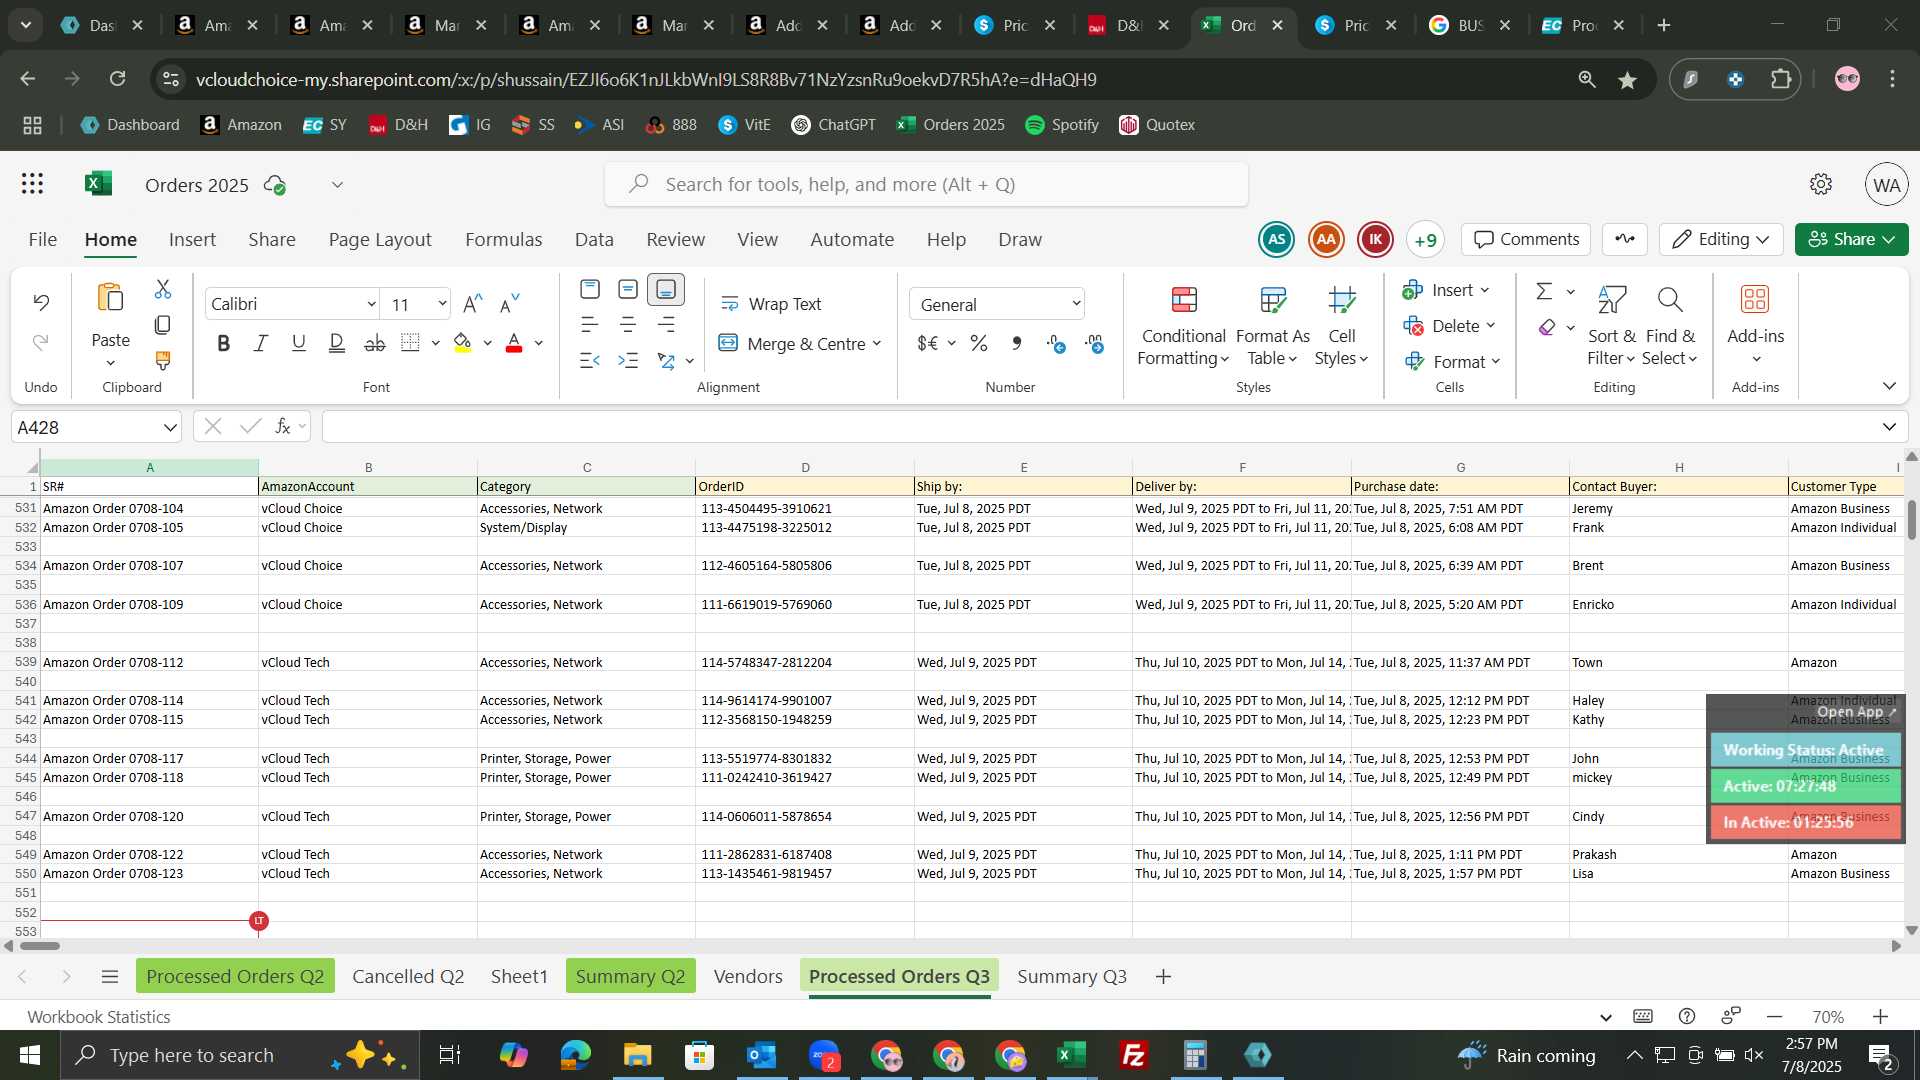Click the vertical scrollbar thumb
The height and width of the screenshot is (1080, 1920).
pos(1911,519)
